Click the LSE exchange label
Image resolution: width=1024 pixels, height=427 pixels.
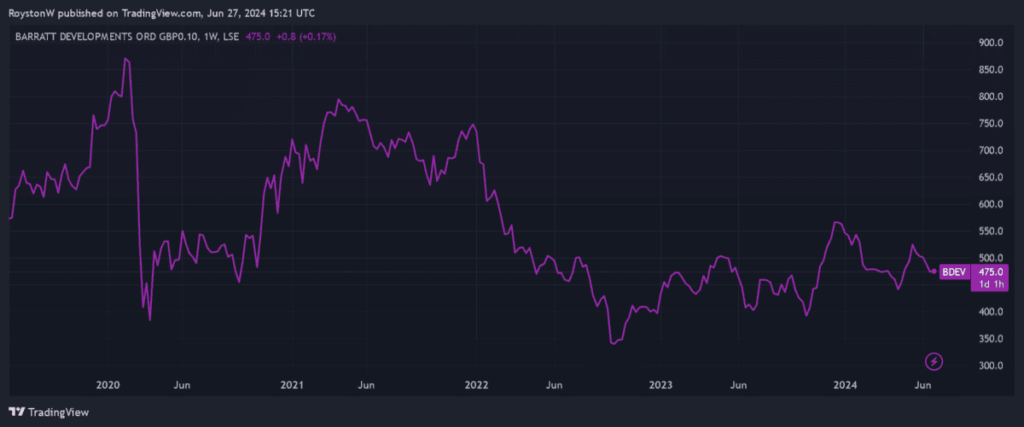pyautogui.click(x=231, y=36)
